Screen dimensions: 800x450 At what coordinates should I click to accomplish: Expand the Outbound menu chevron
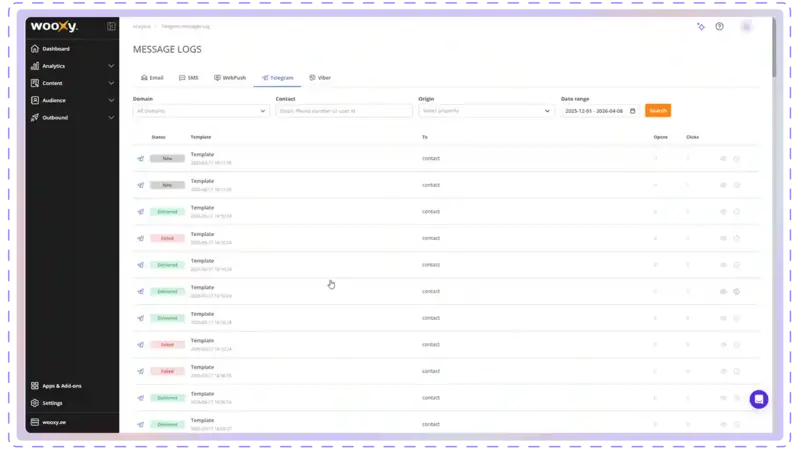[x=111, y=117]
